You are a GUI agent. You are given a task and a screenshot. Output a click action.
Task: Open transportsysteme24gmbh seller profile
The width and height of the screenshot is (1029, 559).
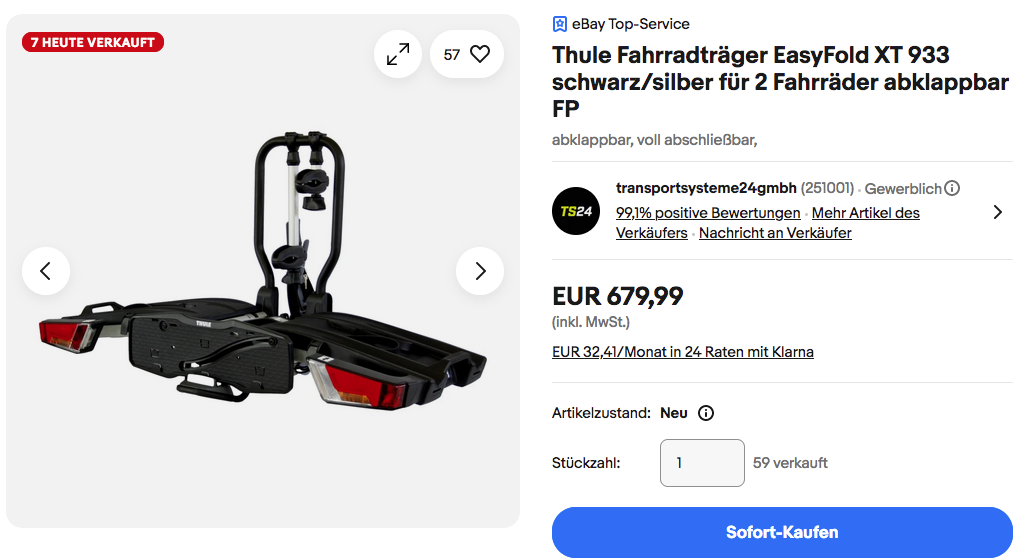(x=706, y=188)
